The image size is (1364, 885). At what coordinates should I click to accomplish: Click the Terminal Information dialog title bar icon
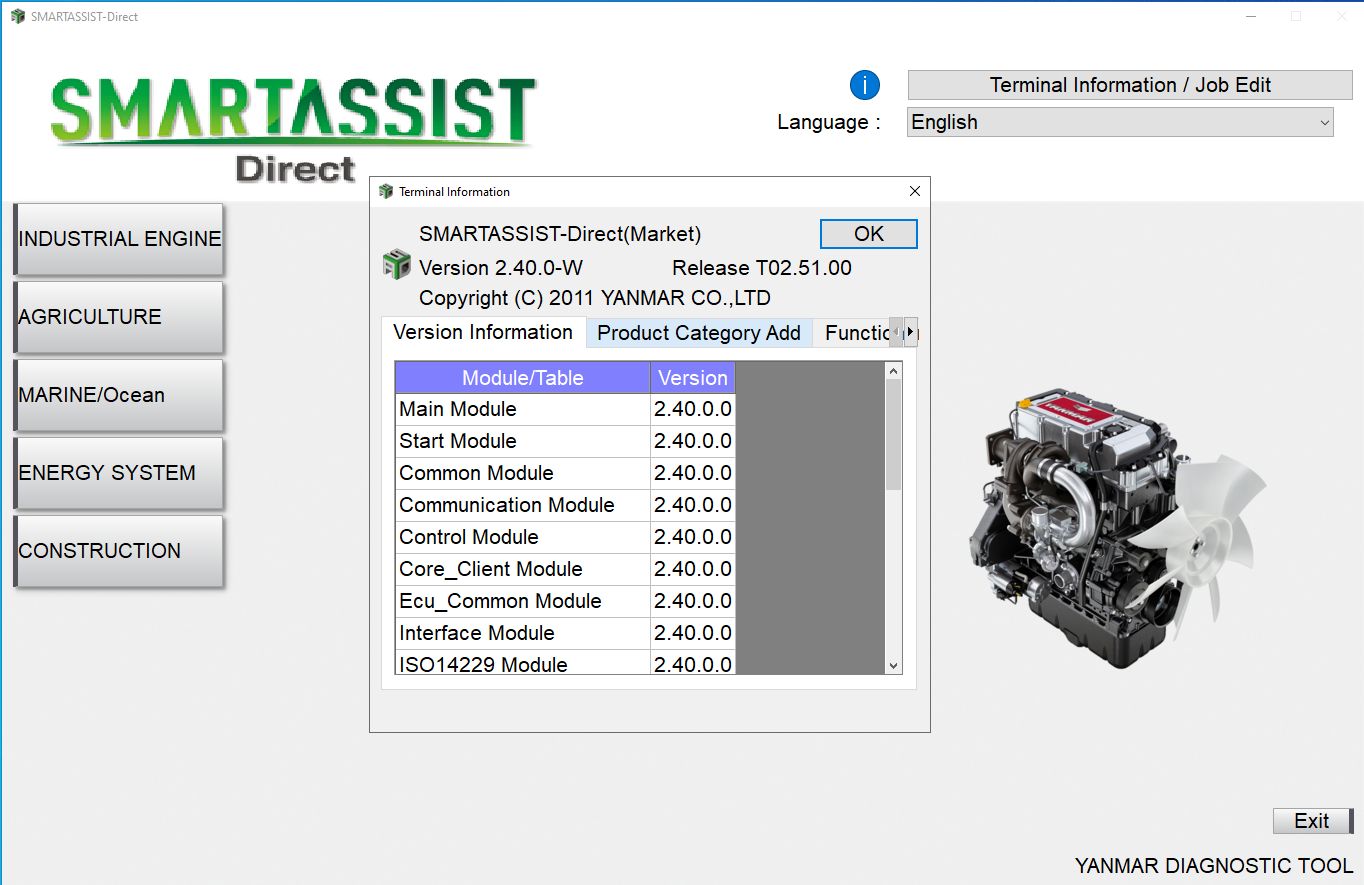pos(386,191)
